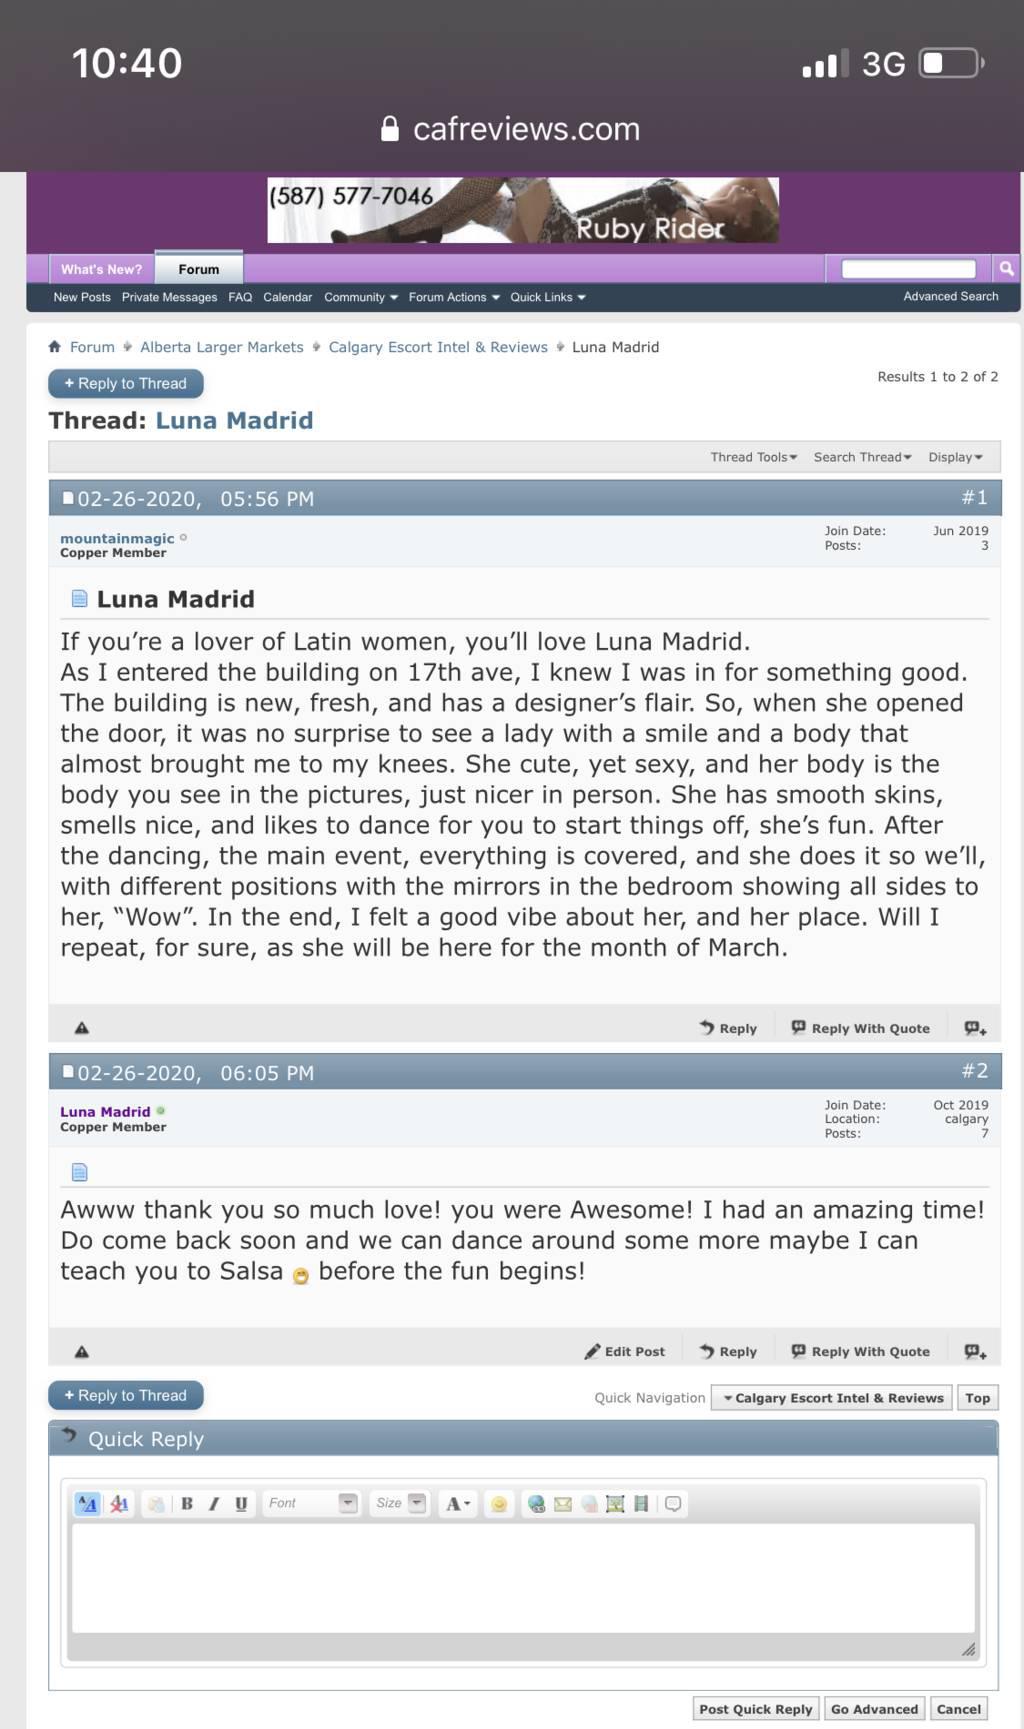Open the Forum Actions menu
1024x1729 pixels.
(454, 297)
